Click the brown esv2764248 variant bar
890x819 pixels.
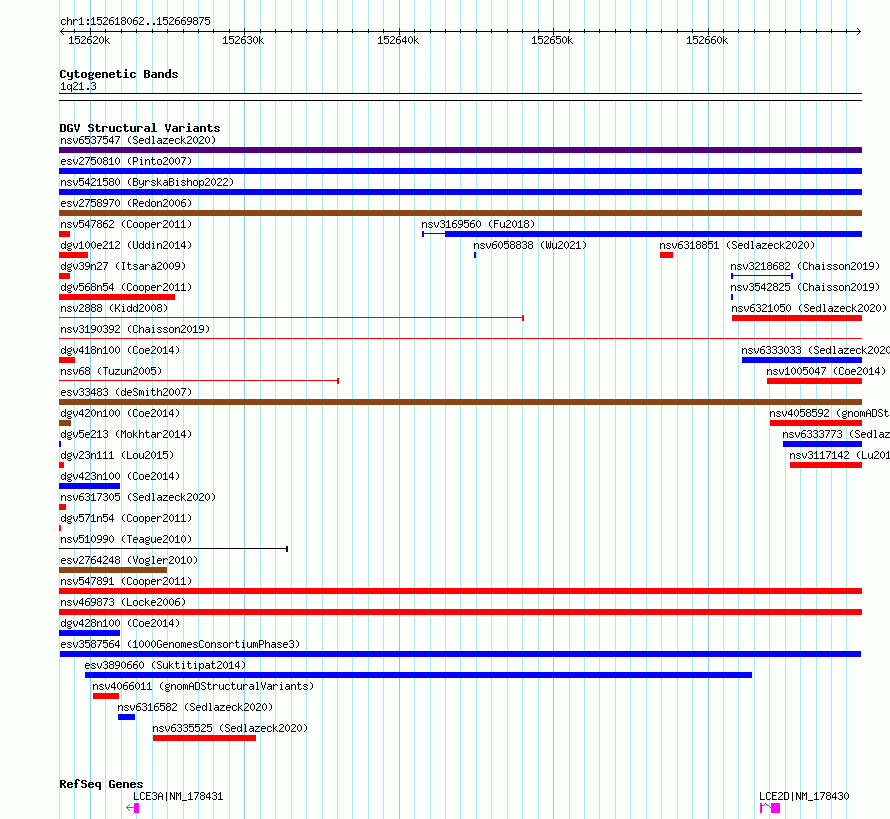pos(113,570)
